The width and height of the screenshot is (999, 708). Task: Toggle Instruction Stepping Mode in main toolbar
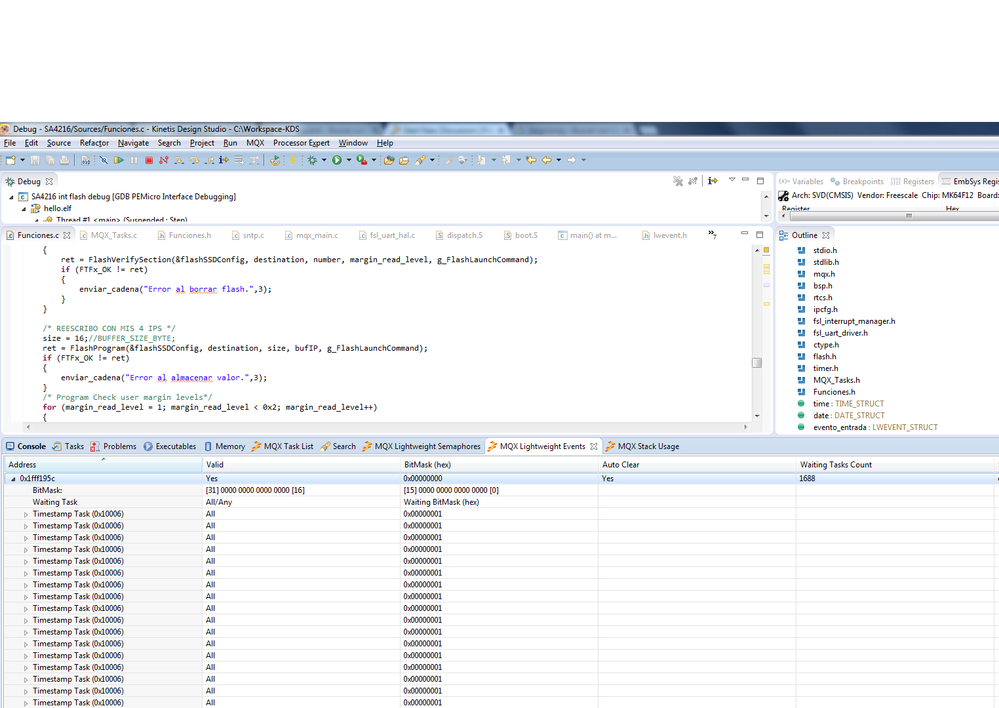click(224, 160)
